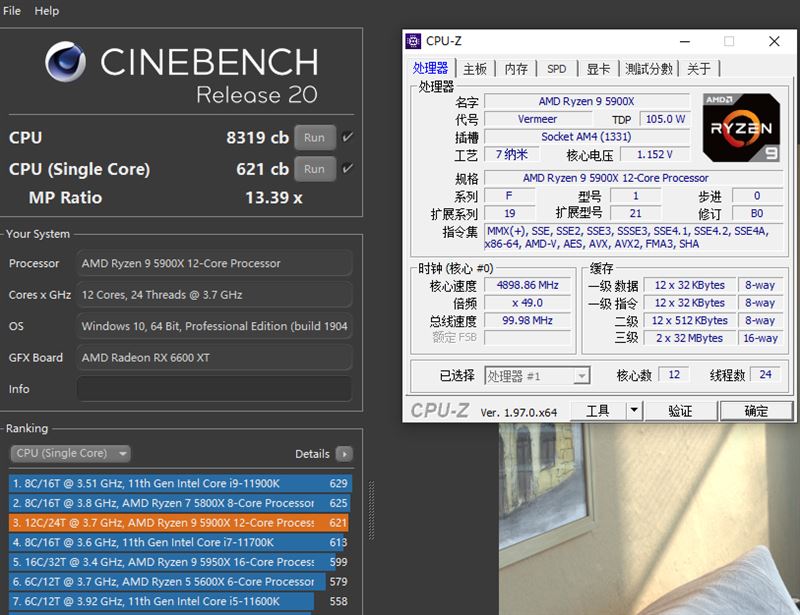This screenshot has width=800, height=615.
Task: Switch to the 主板 tab in CPU-Z
Action: (474, 68)
